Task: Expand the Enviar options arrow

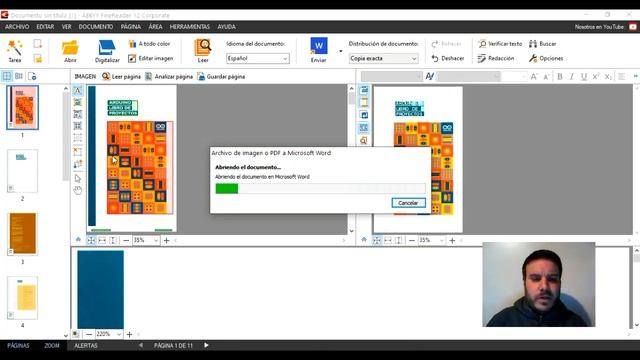Action: click(x=340, y=51)
